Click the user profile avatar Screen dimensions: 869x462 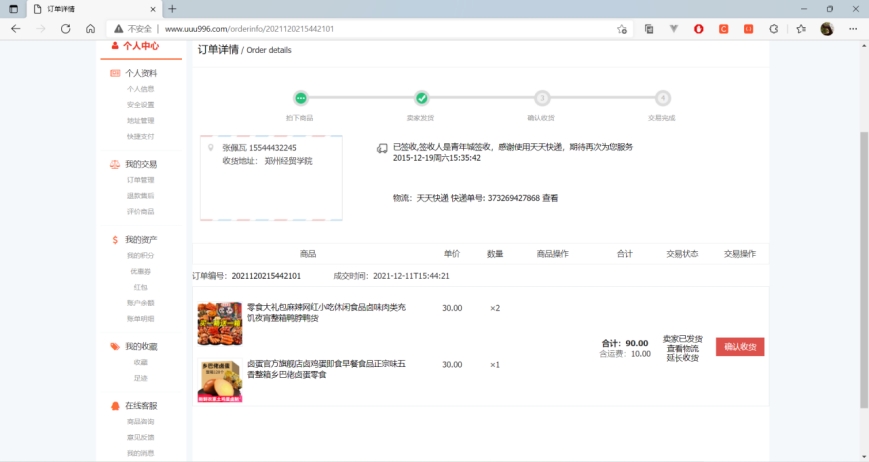(x=827, y=29)
